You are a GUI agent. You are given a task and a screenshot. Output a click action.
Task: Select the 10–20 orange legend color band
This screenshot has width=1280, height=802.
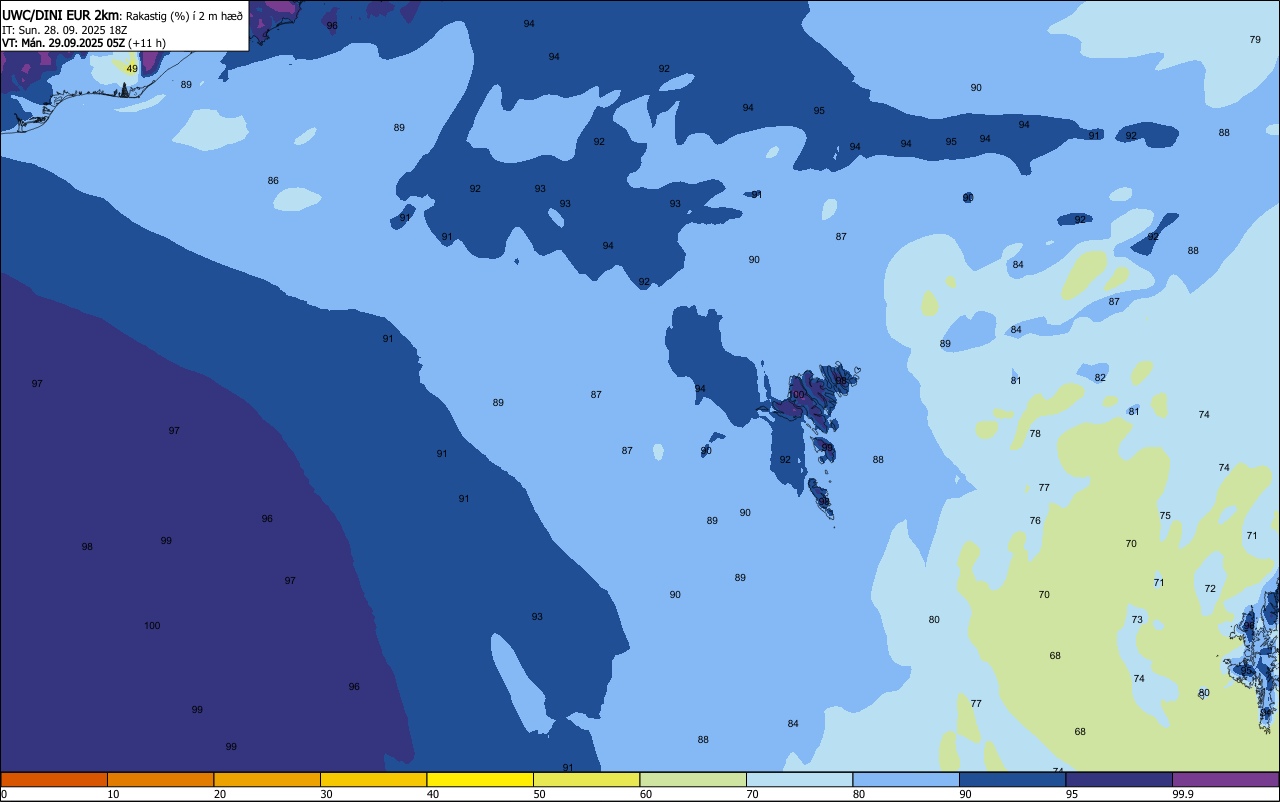pos(160,779)
